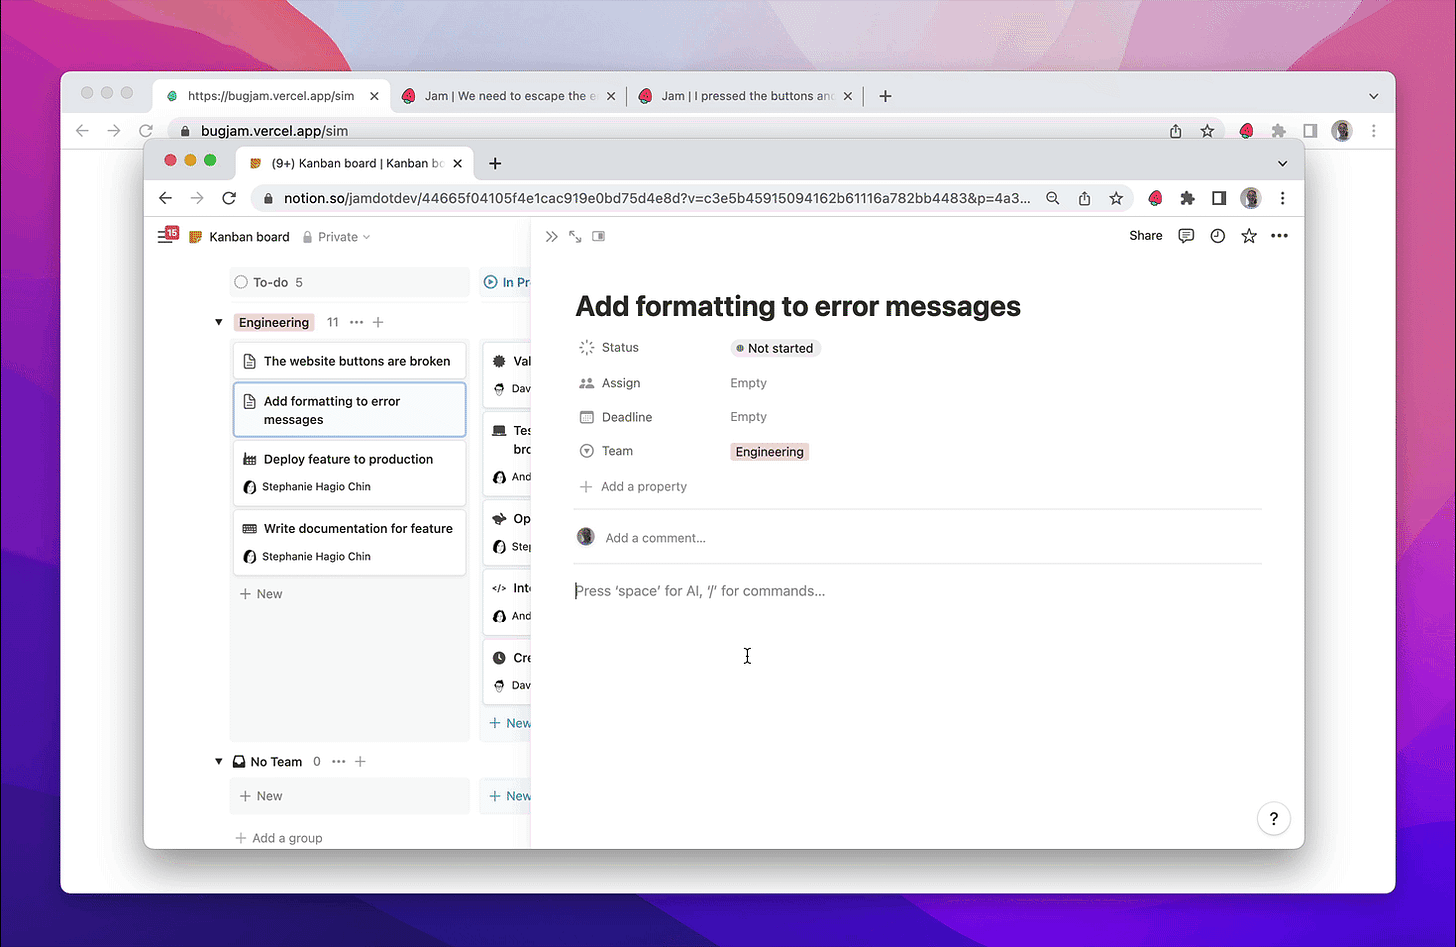Open page updates history clock icon

click(x=1217, y=236)
